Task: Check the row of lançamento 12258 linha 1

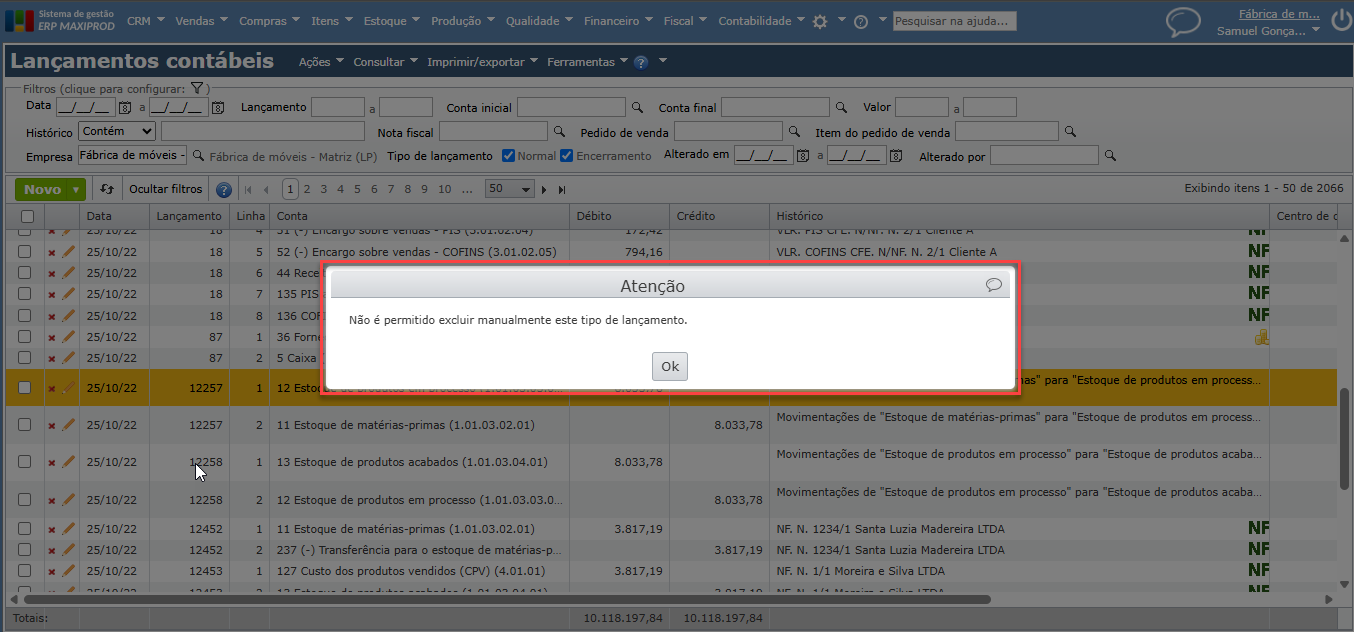Action: click(x=24, y=462)
